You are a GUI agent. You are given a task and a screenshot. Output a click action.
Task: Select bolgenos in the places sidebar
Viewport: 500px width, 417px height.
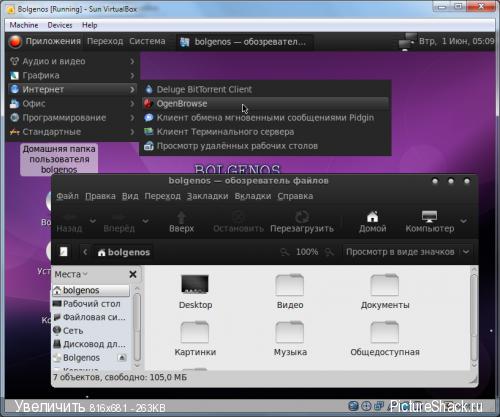tap(91, 290)
